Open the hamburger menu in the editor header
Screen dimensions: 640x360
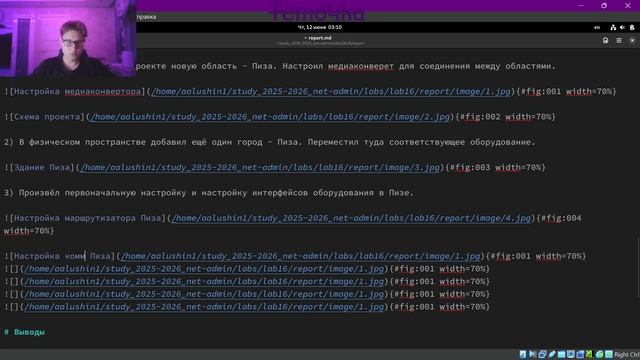[619, 40]
